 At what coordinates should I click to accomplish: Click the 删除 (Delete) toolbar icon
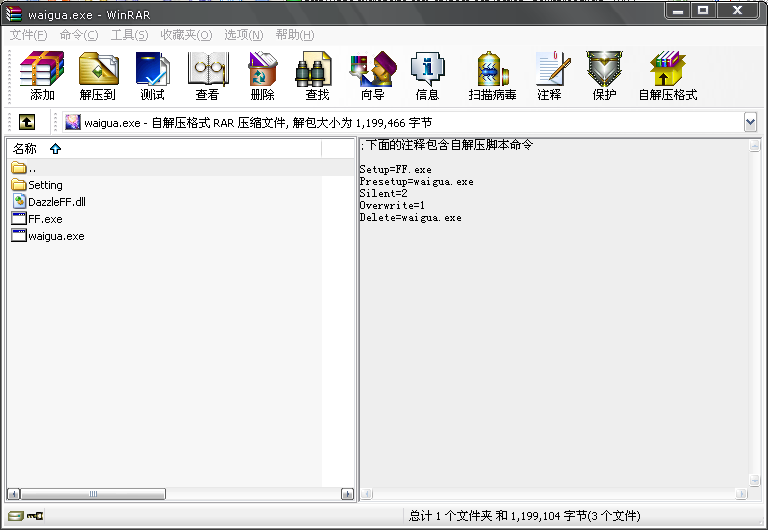pos(263,76)
